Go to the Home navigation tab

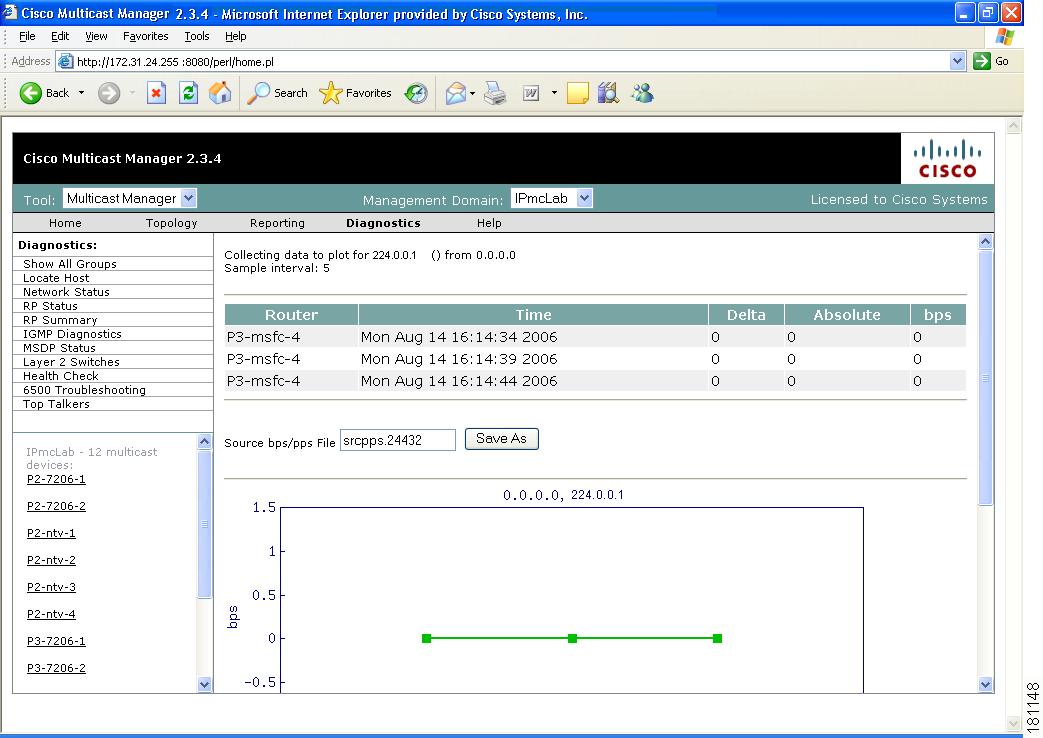point(65,223)
